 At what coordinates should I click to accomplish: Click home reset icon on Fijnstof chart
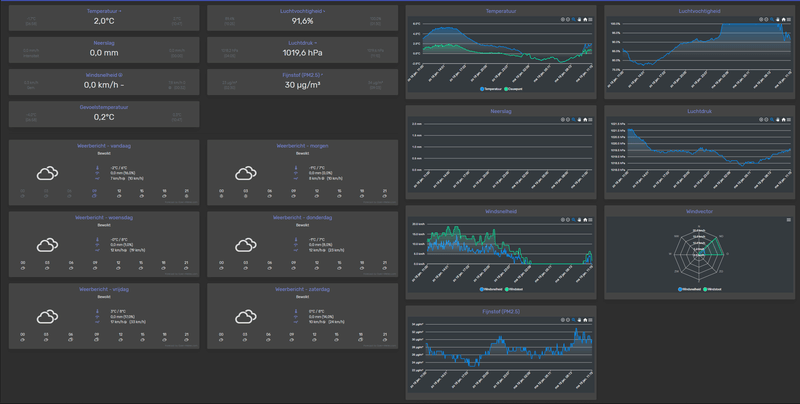click(585, 320)
